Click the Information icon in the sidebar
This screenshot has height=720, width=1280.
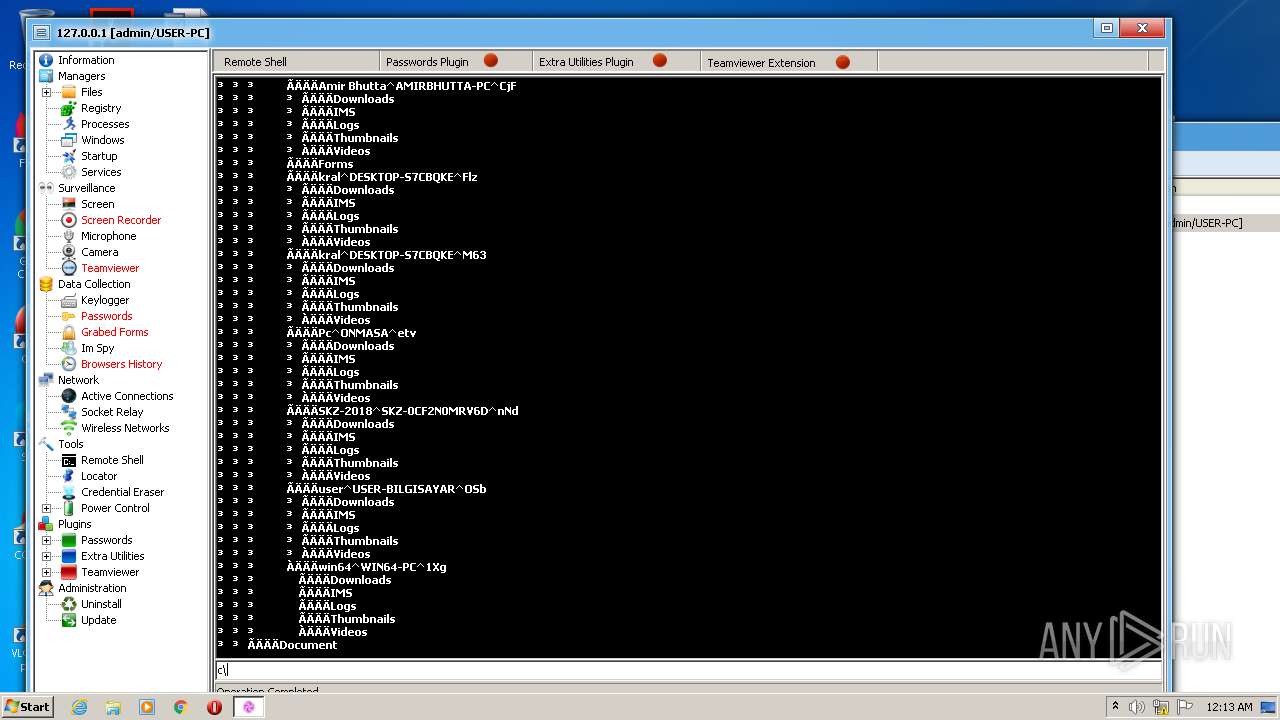point(46,60)
